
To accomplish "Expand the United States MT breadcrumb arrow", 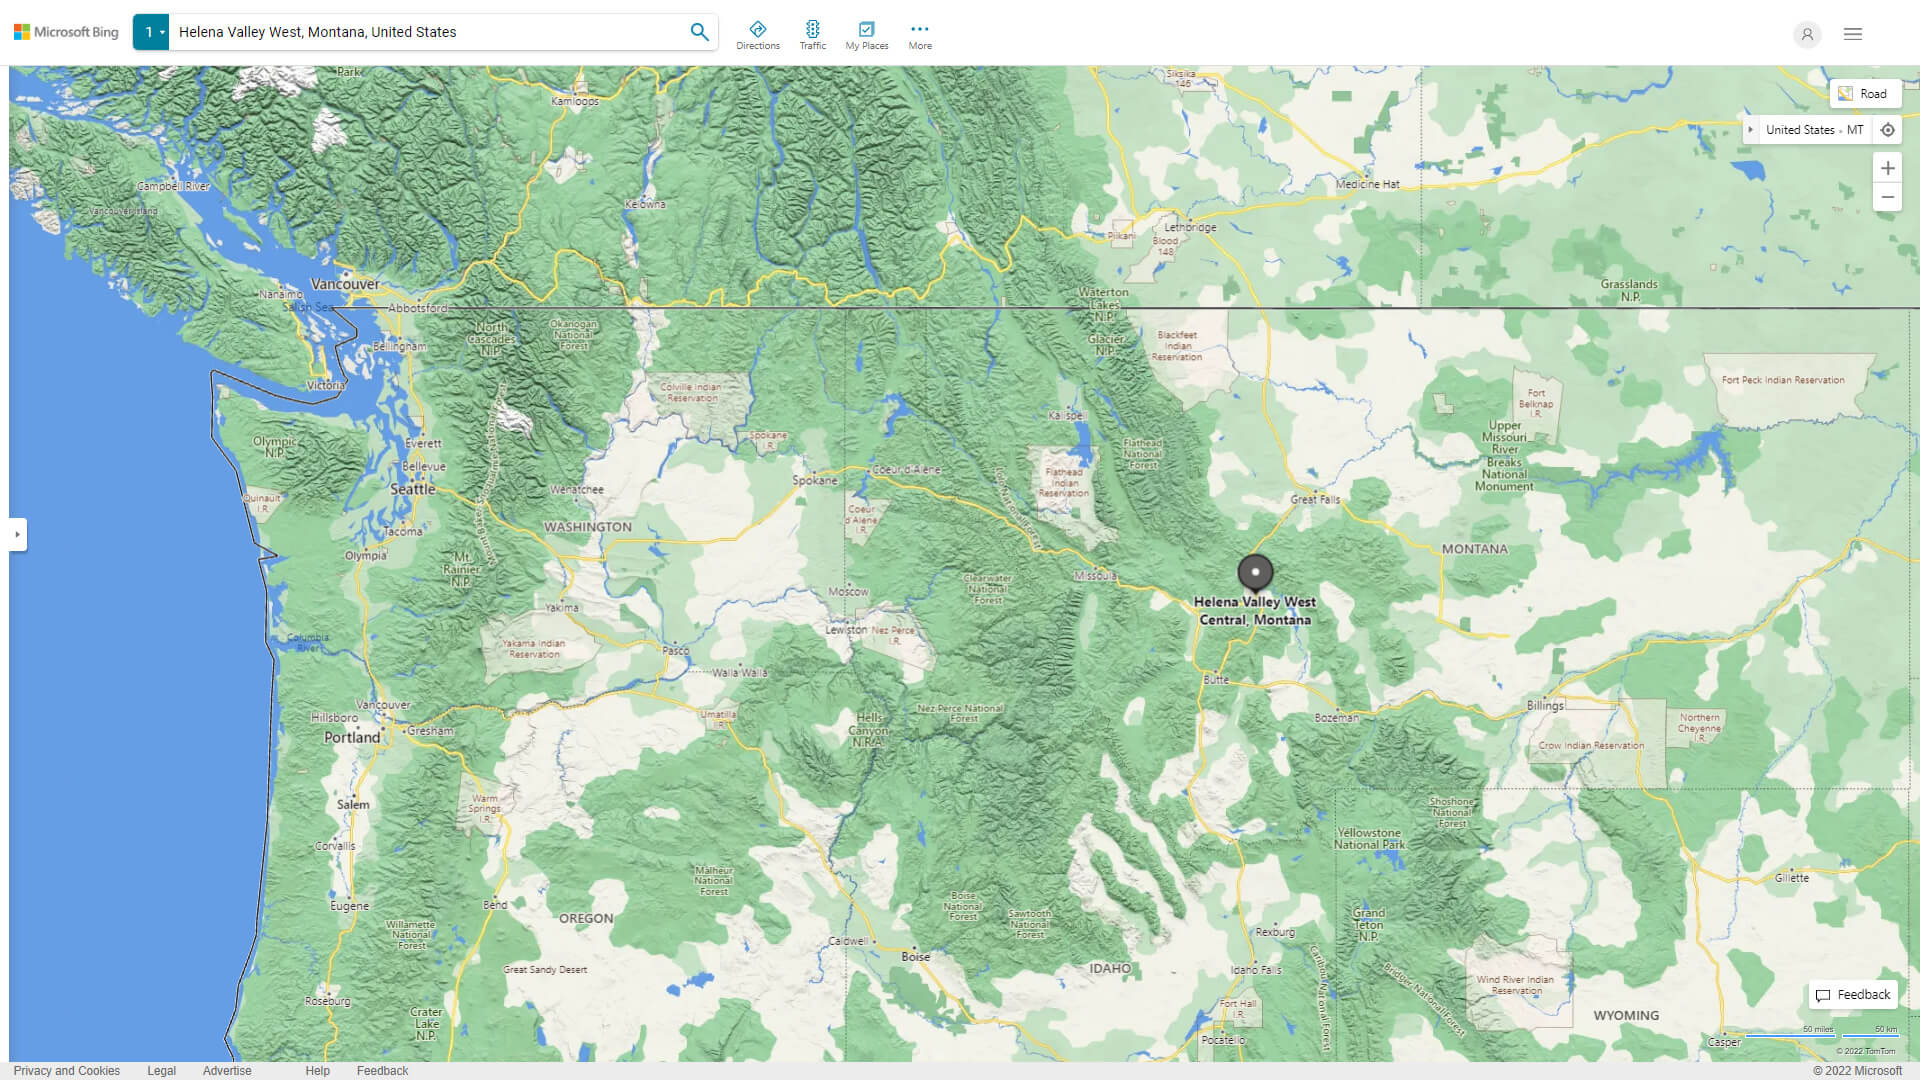I will tap(1750, 130).
